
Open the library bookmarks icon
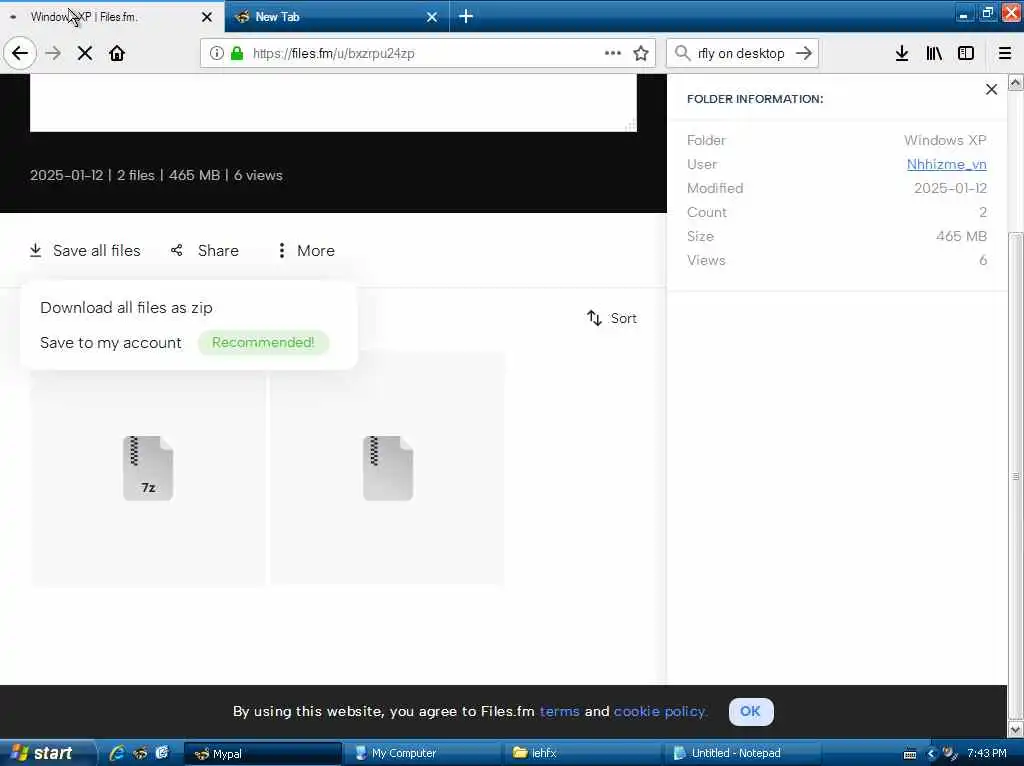[934, 53]
